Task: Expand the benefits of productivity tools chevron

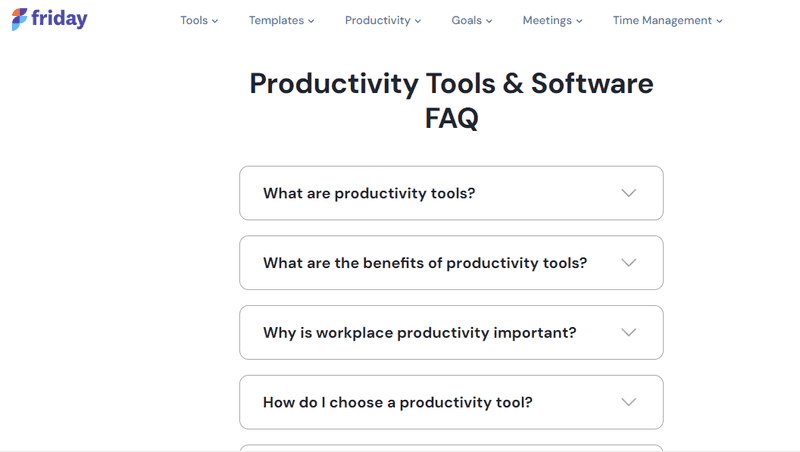Action: (x=629, y=263)
